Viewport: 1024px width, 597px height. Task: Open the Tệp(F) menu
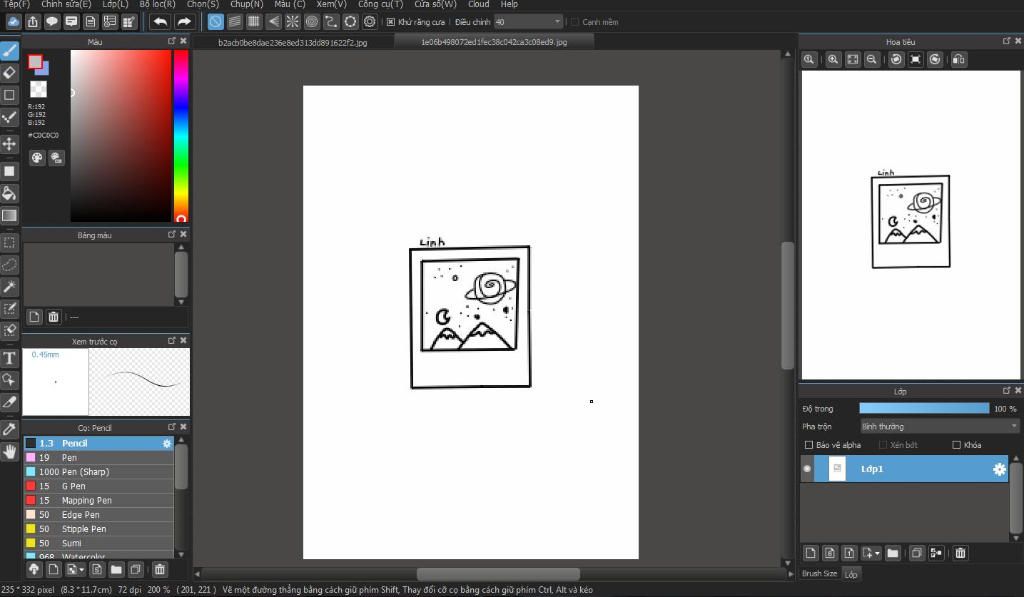16,4
